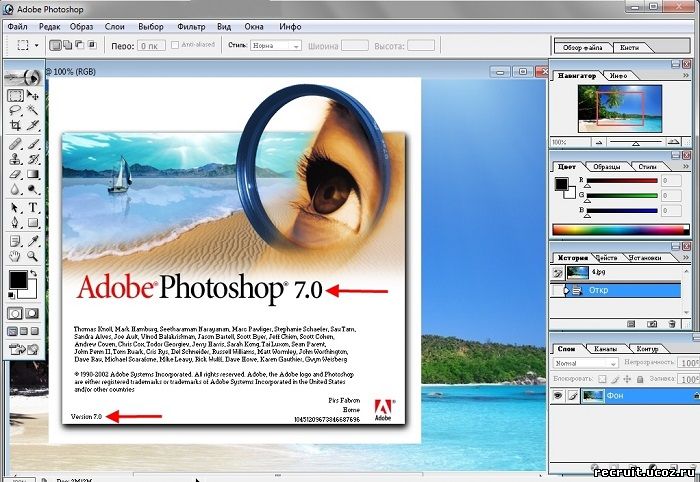This screenshot has height=482, width=700.
Task: Select the Blur tool
Action: coord(15,189)
